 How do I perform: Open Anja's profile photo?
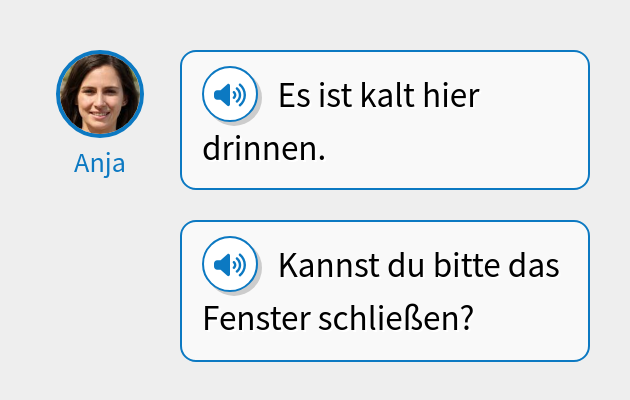pos(100,94)
